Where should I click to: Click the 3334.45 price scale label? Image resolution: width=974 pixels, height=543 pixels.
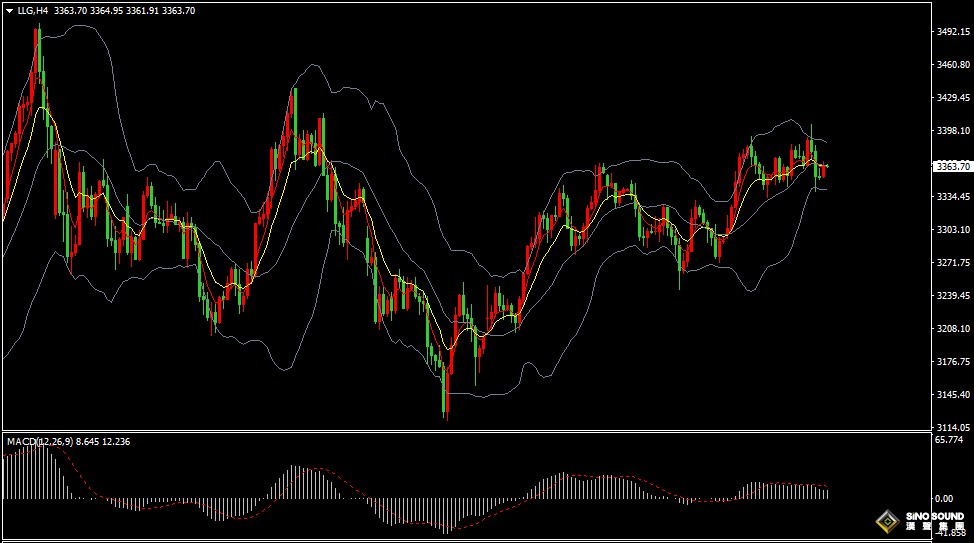coord(952,197)
